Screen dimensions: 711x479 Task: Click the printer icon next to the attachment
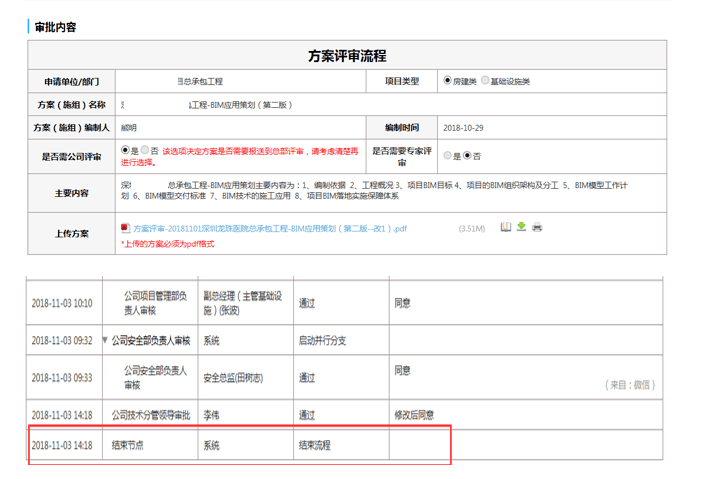click(537, 227)
